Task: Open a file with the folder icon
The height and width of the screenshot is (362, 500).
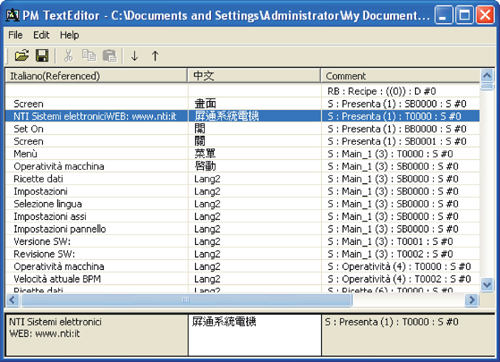Action: point(22,55)
